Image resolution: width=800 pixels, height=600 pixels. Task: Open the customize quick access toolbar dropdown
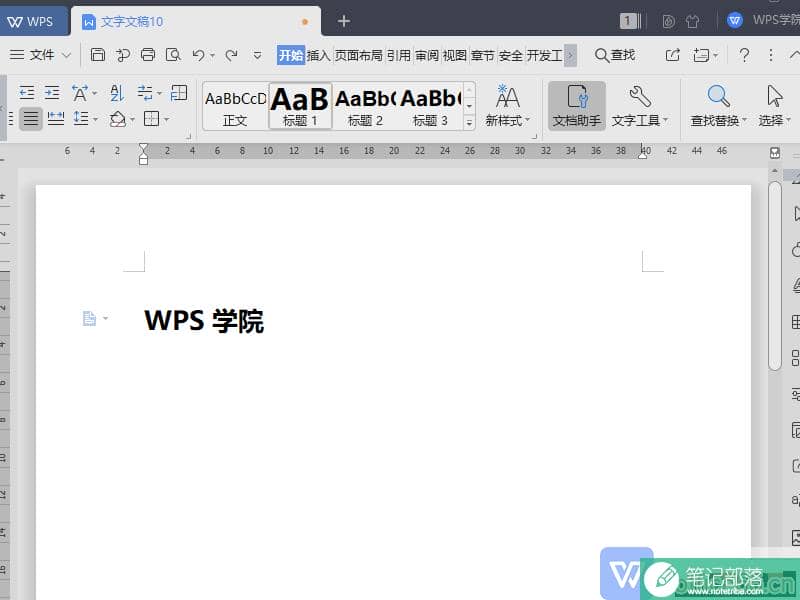[257, 55]
